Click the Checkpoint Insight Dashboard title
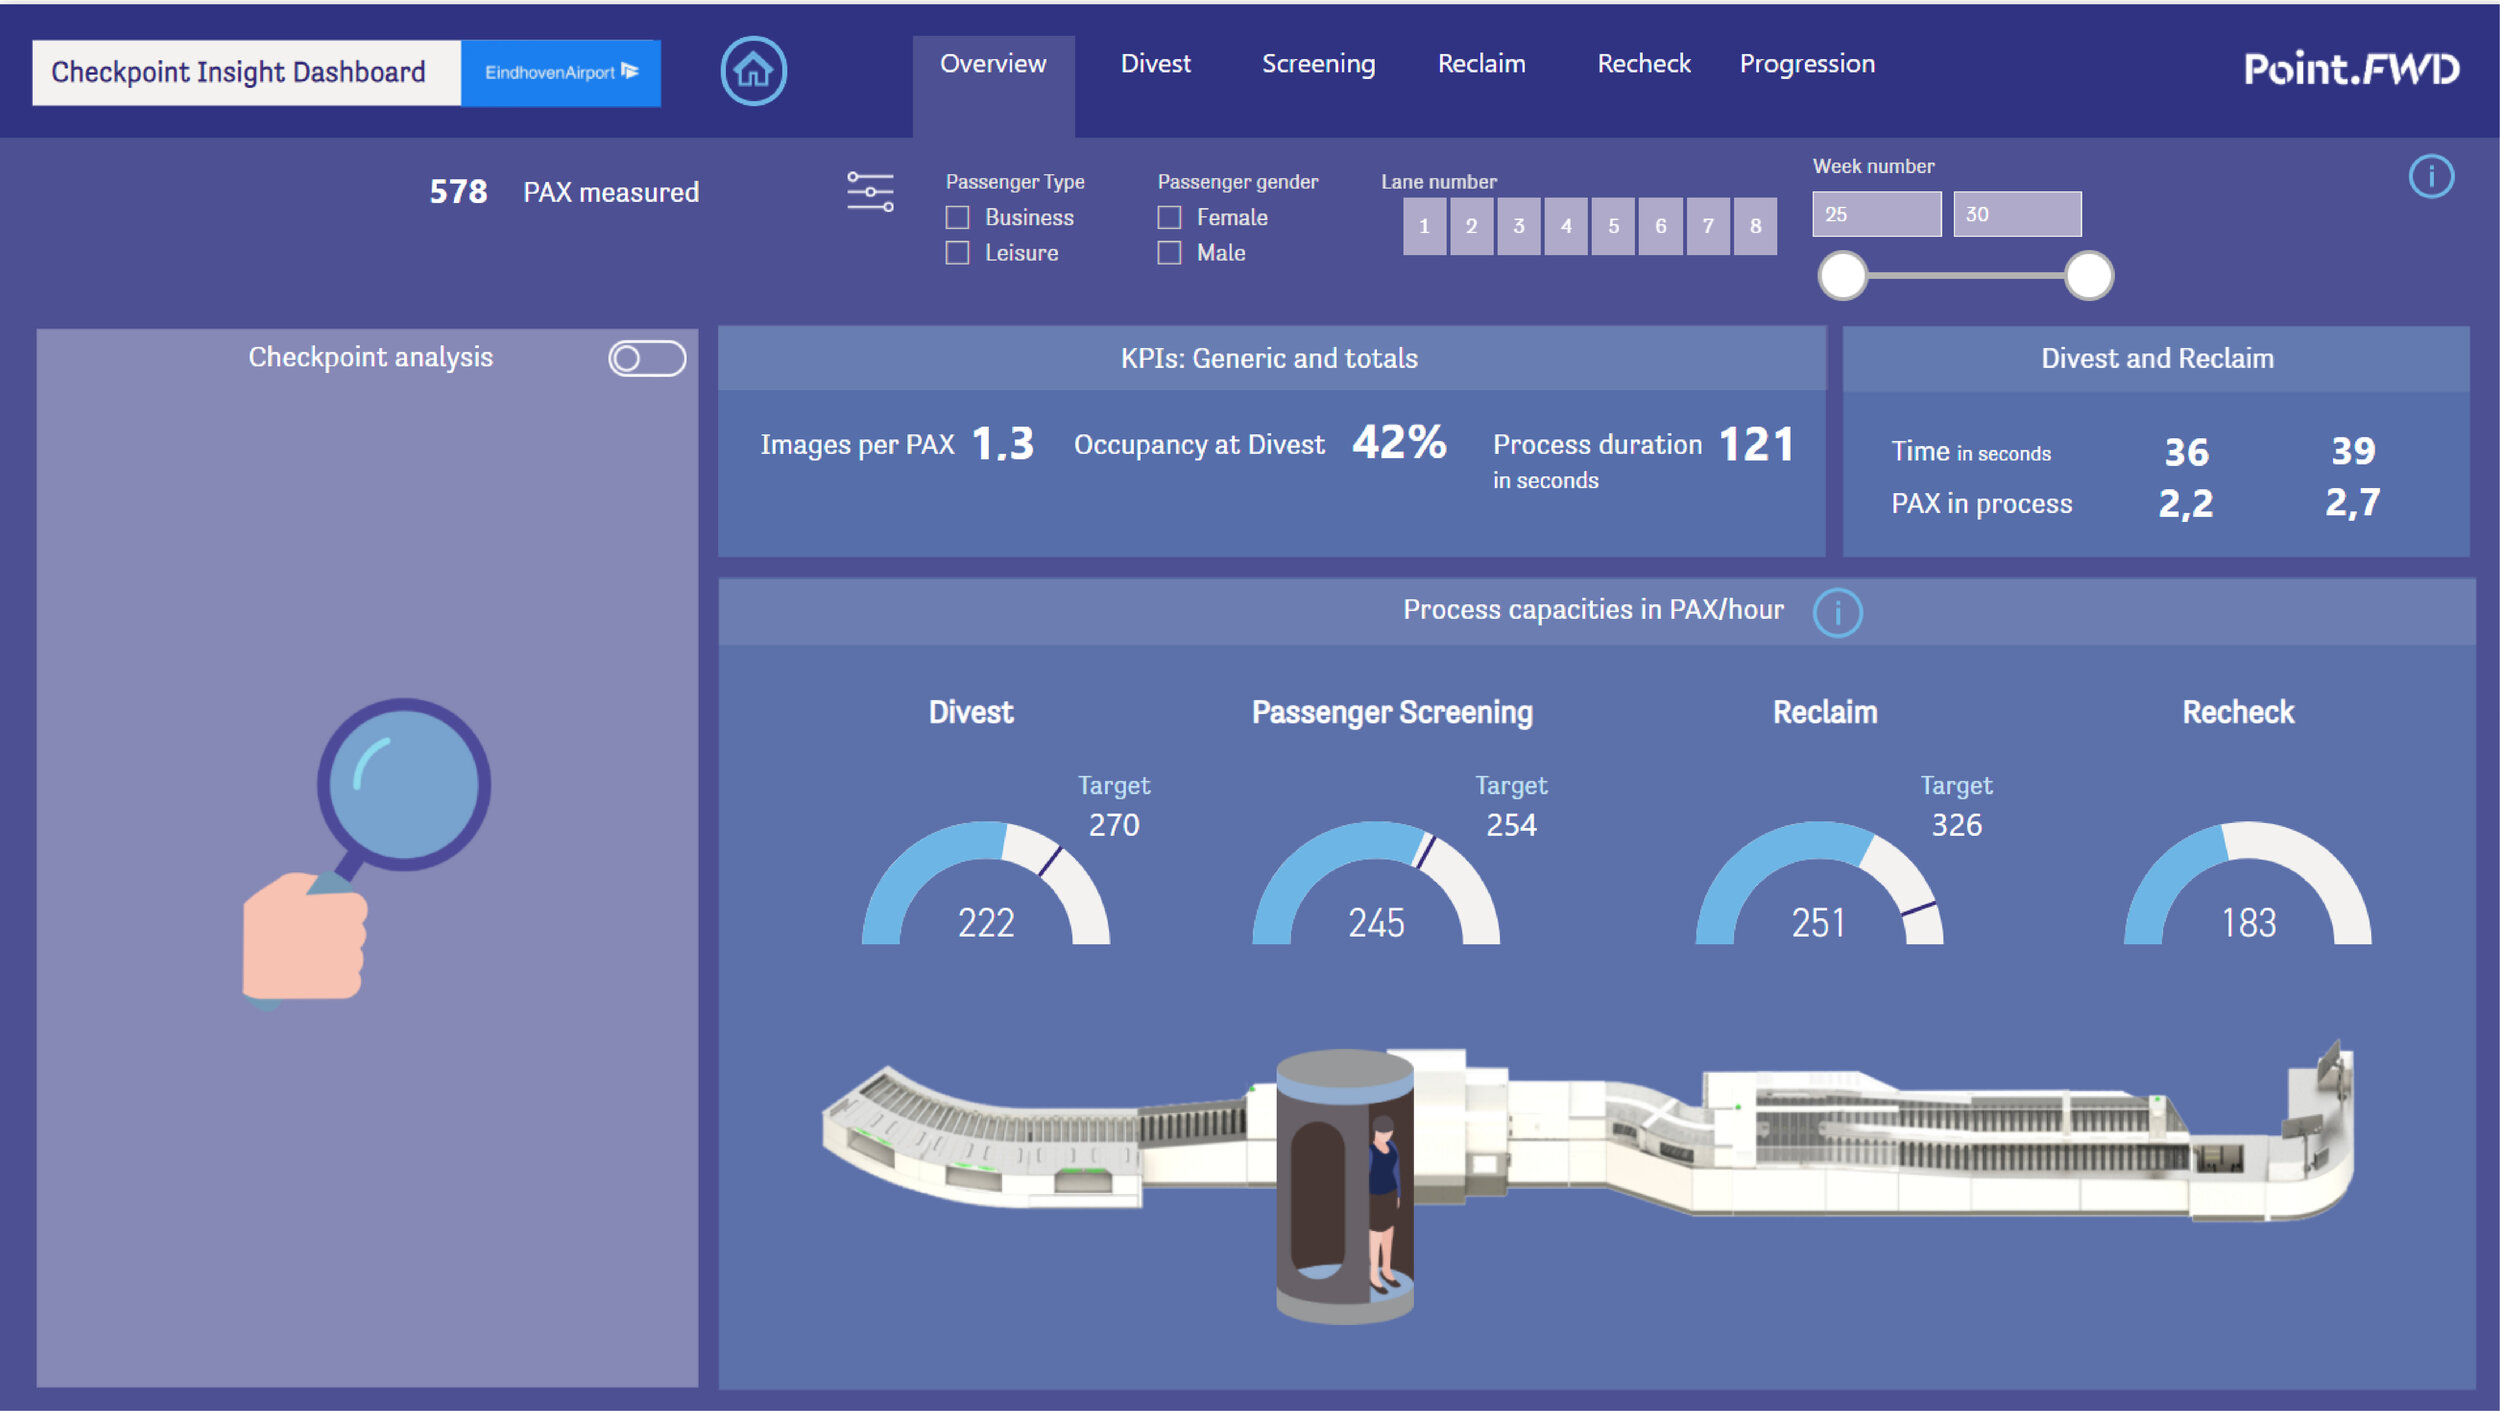The height and width of the screenshot is (1411, 2500). click(246, 72)
